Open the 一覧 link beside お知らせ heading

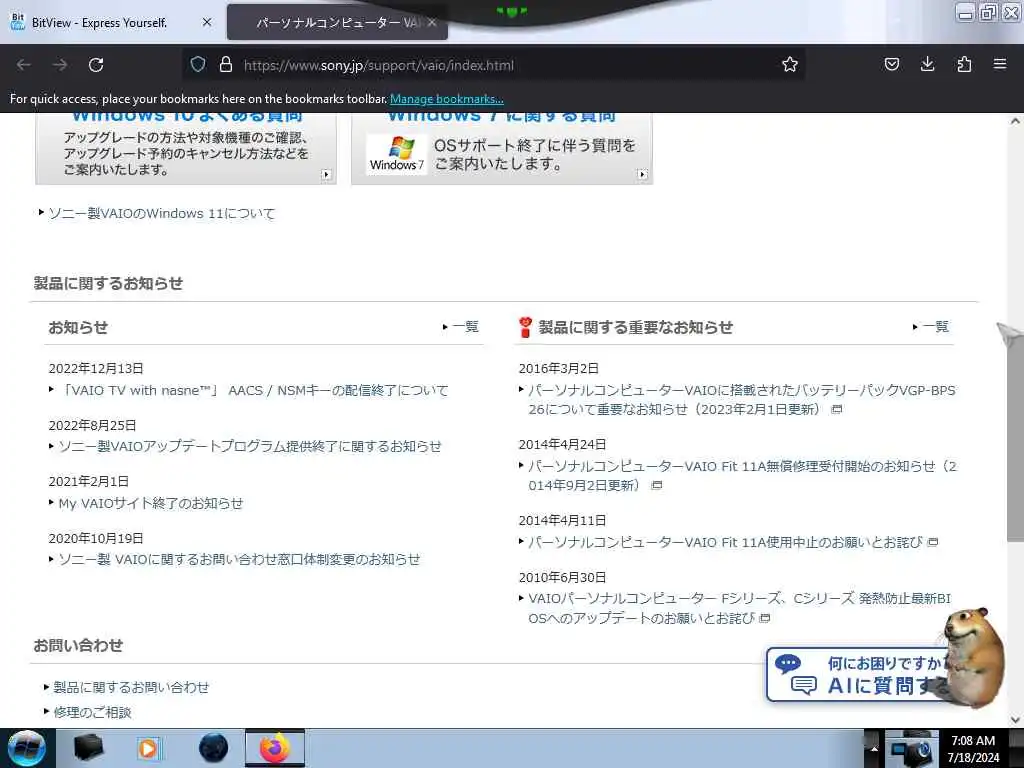tap(465, 327)
